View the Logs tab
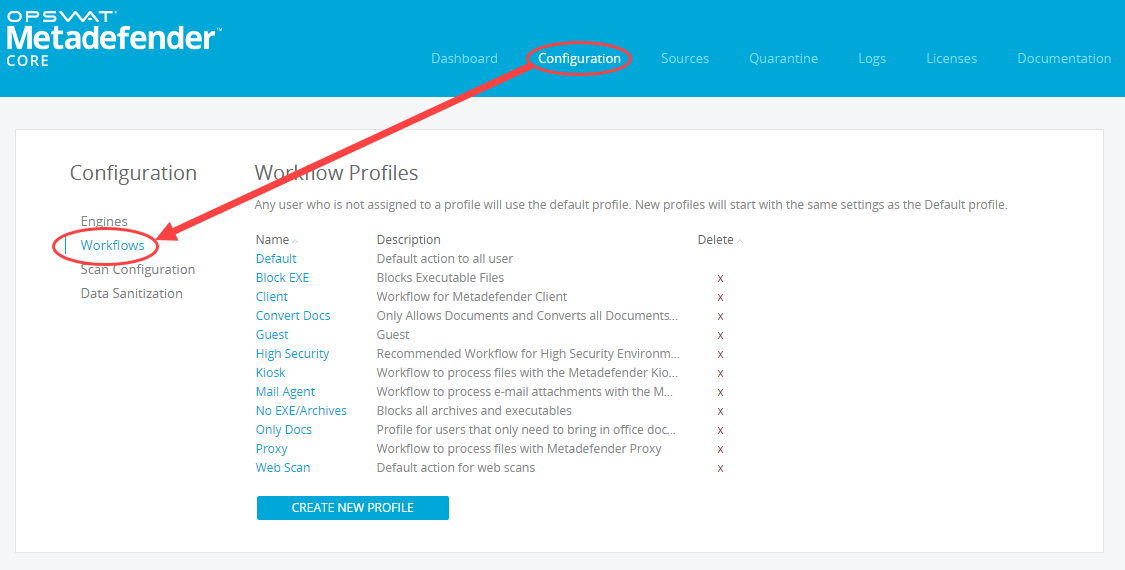This screenshot has width=1125, height=570. [872, 59]
